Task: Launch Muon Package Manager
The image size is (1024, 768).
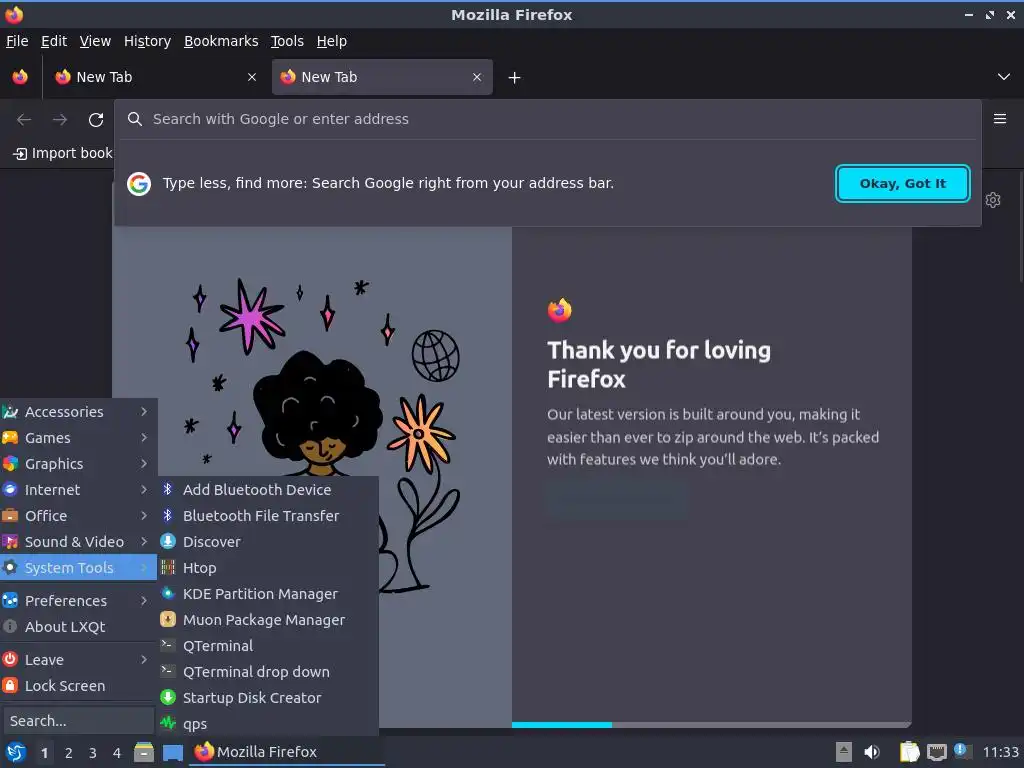Action: [x=268, y=620]
